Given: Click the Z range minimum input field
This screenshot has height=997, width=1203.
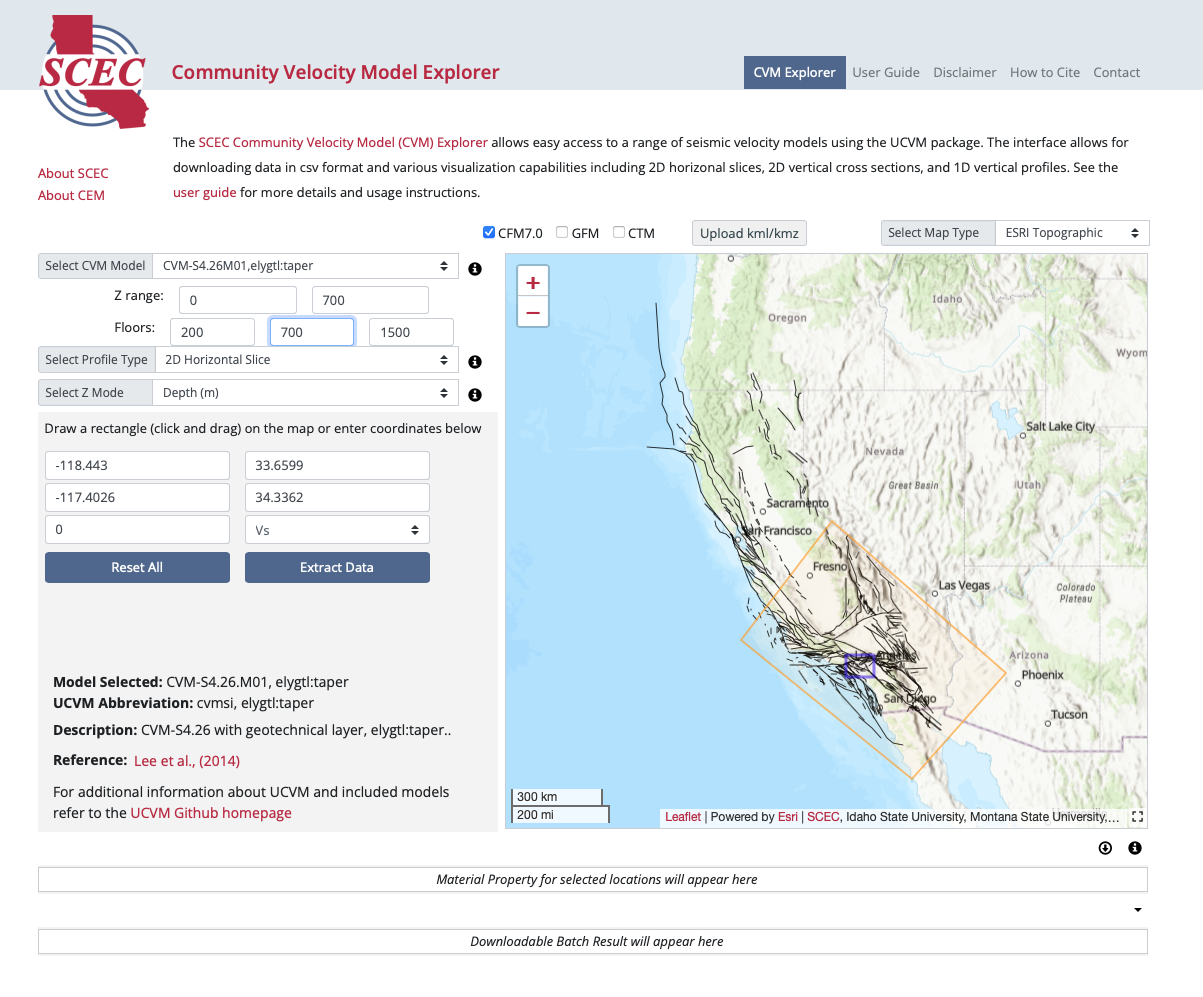Looking at the screenshot, I should (x=238, y=300).
